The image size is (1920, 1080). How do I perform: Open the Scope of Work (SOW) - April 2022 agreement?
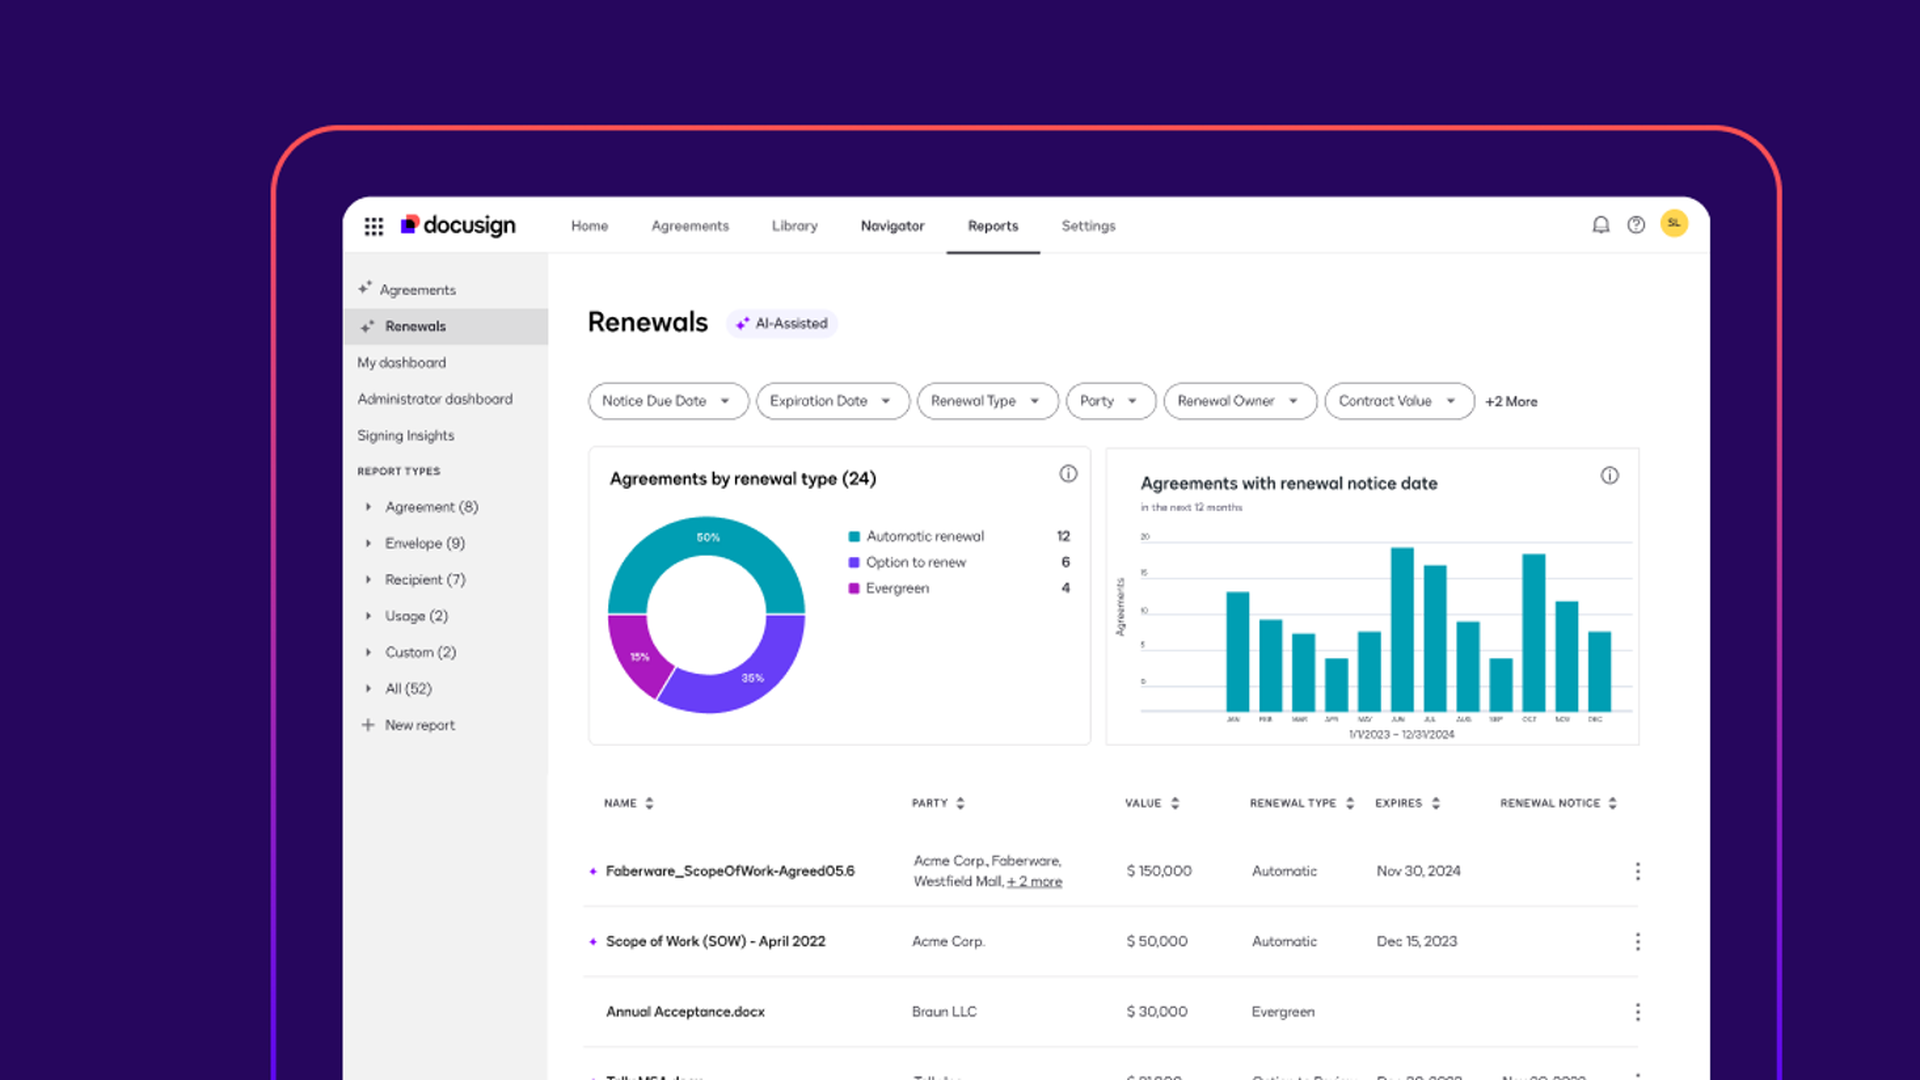click(715, 941)
